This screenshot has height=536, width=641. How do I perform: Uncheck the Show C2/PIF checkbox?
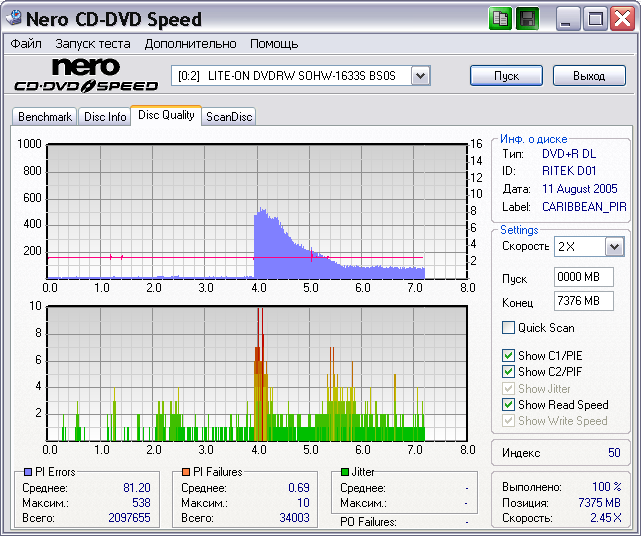[509, 372]
